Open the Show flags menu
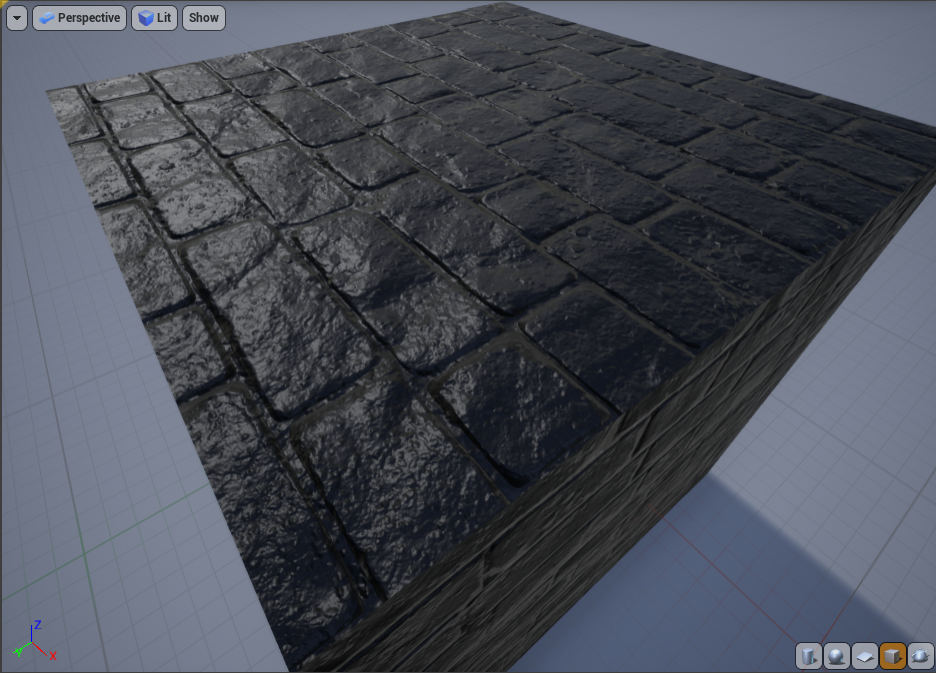This screenshot has width=936, height=673. click(x=204, y=18)
